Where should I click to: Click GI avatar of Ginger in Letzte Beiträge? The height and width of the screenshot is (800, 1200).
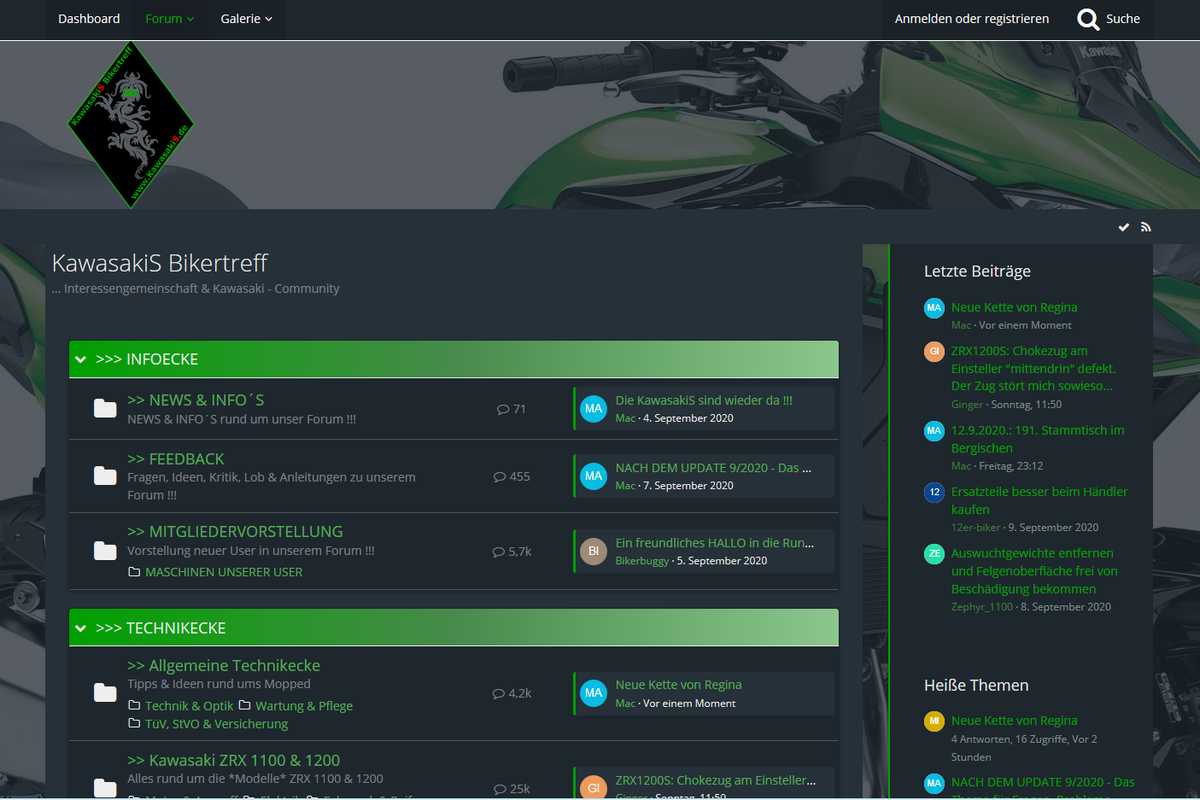(934, 352)
